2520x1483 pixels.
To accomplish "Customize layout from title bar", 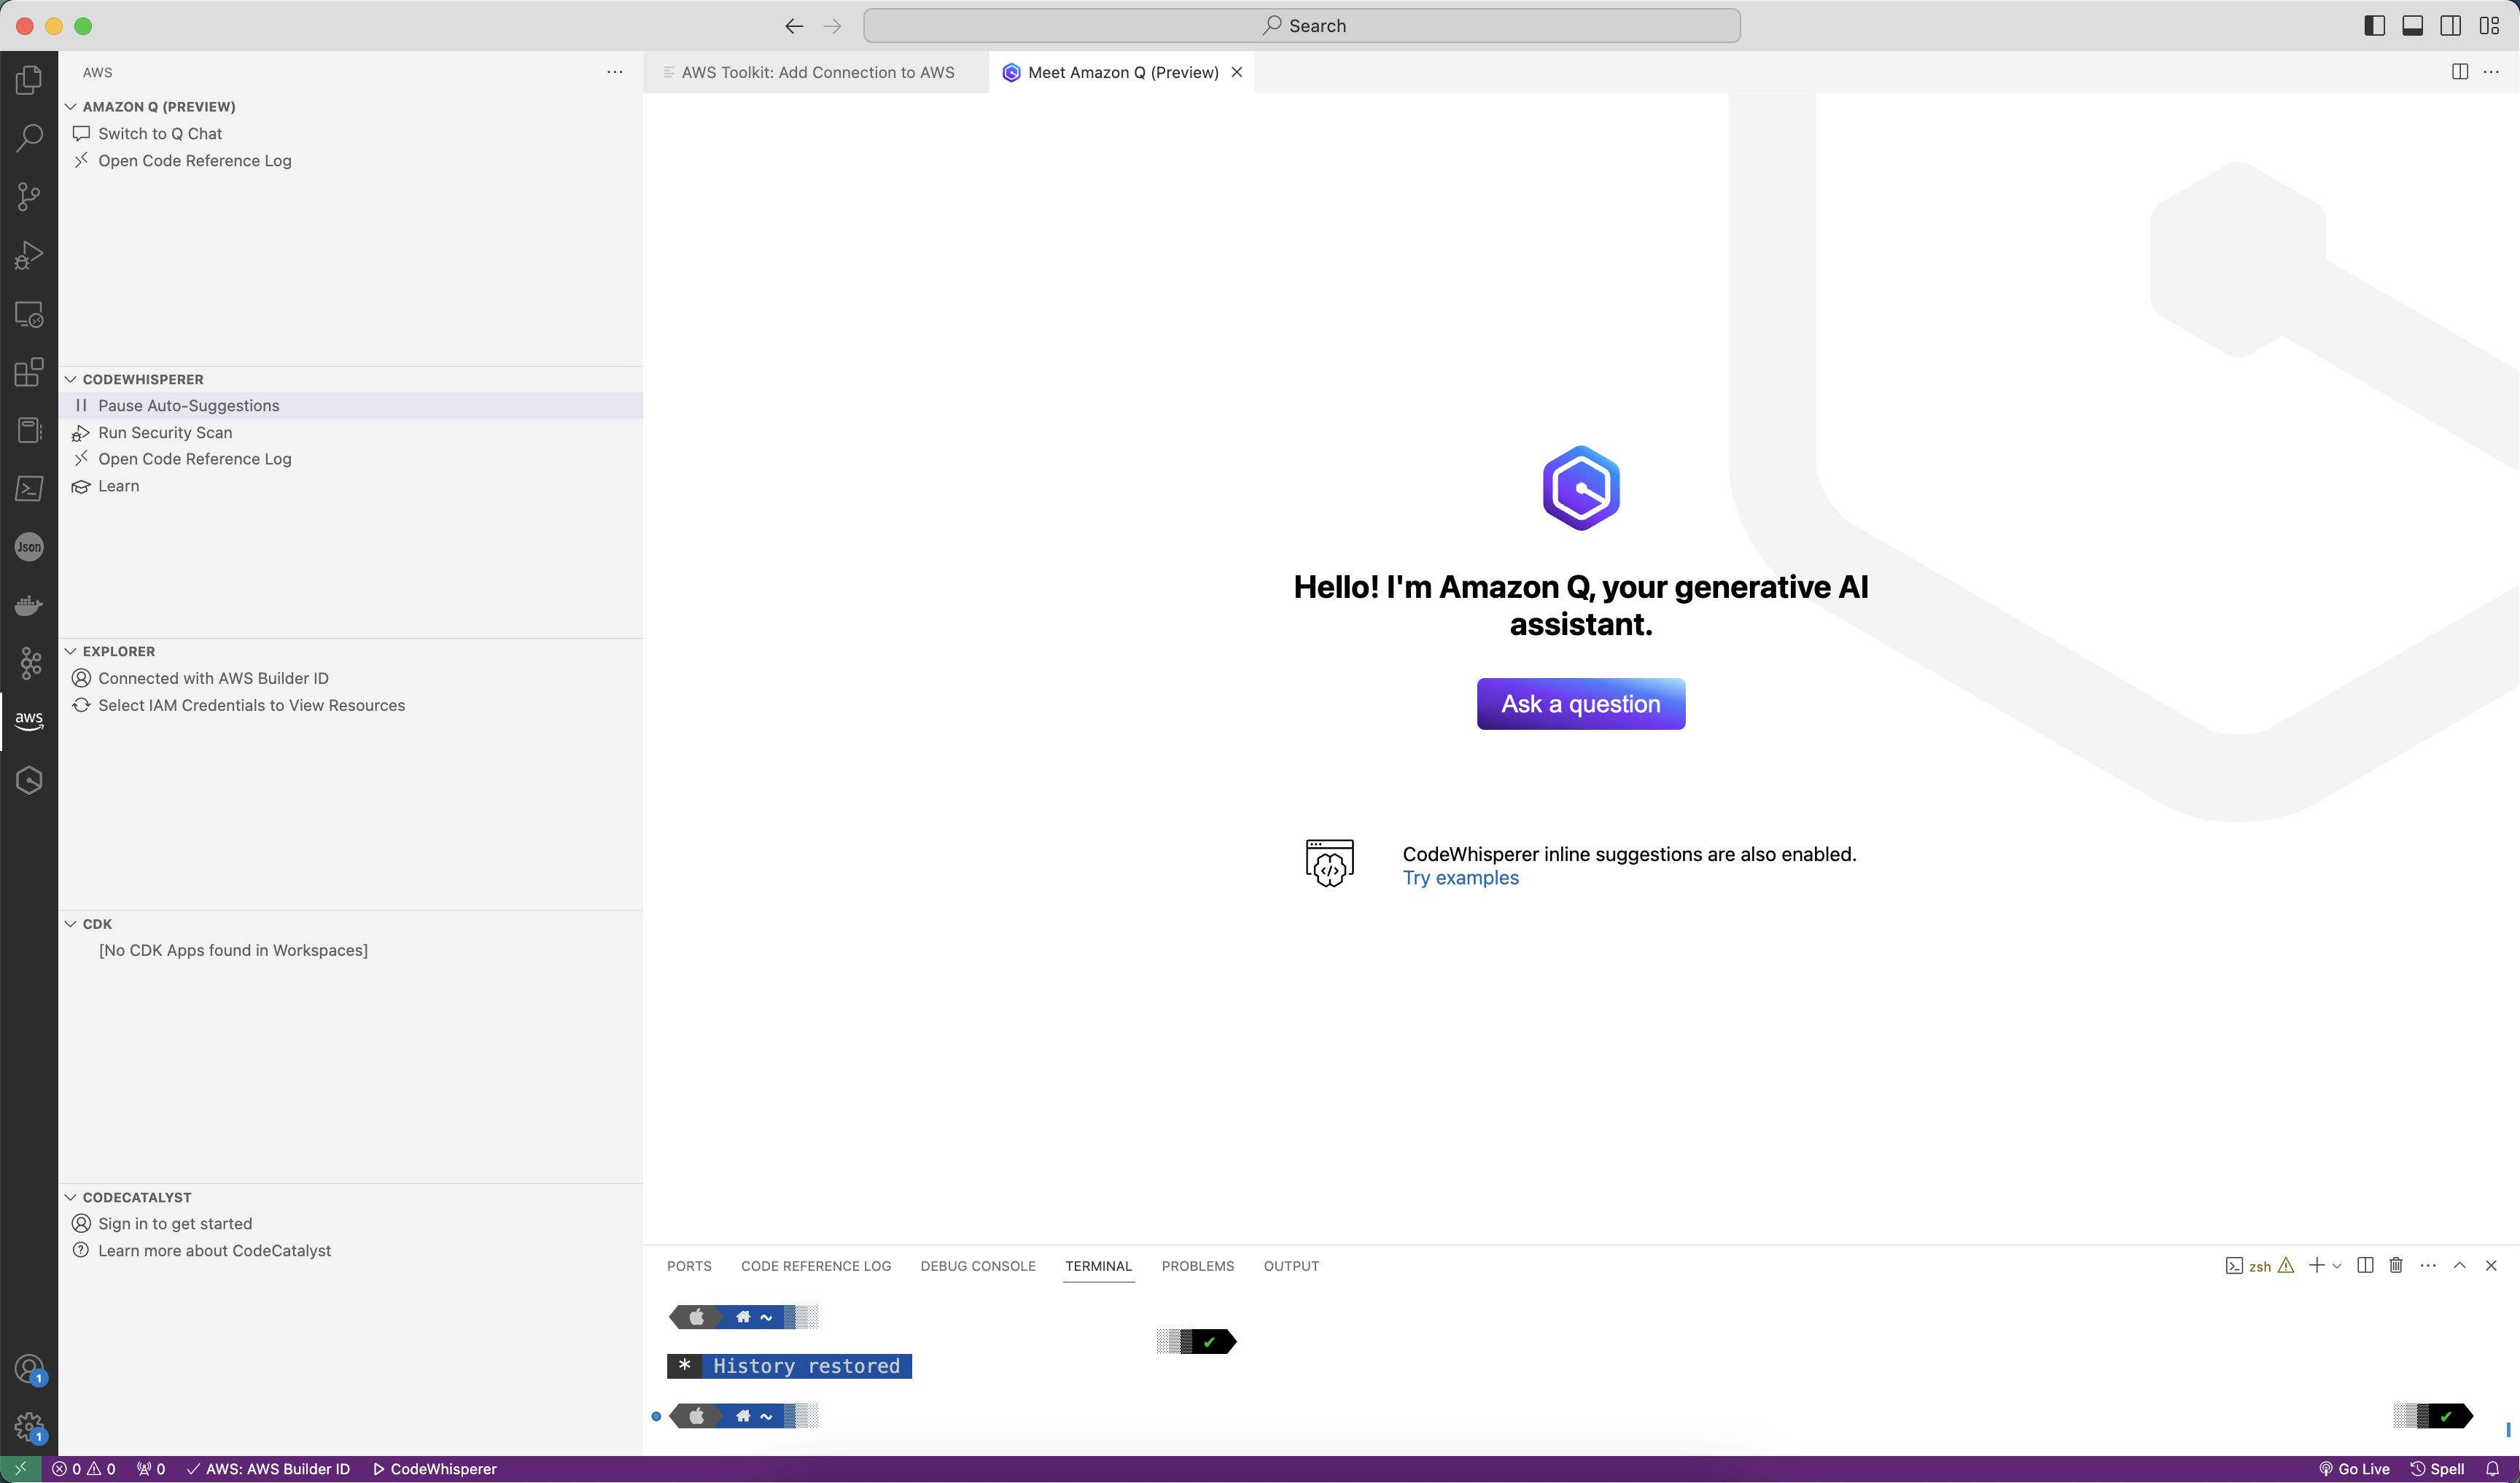I will coord(2489,26).
